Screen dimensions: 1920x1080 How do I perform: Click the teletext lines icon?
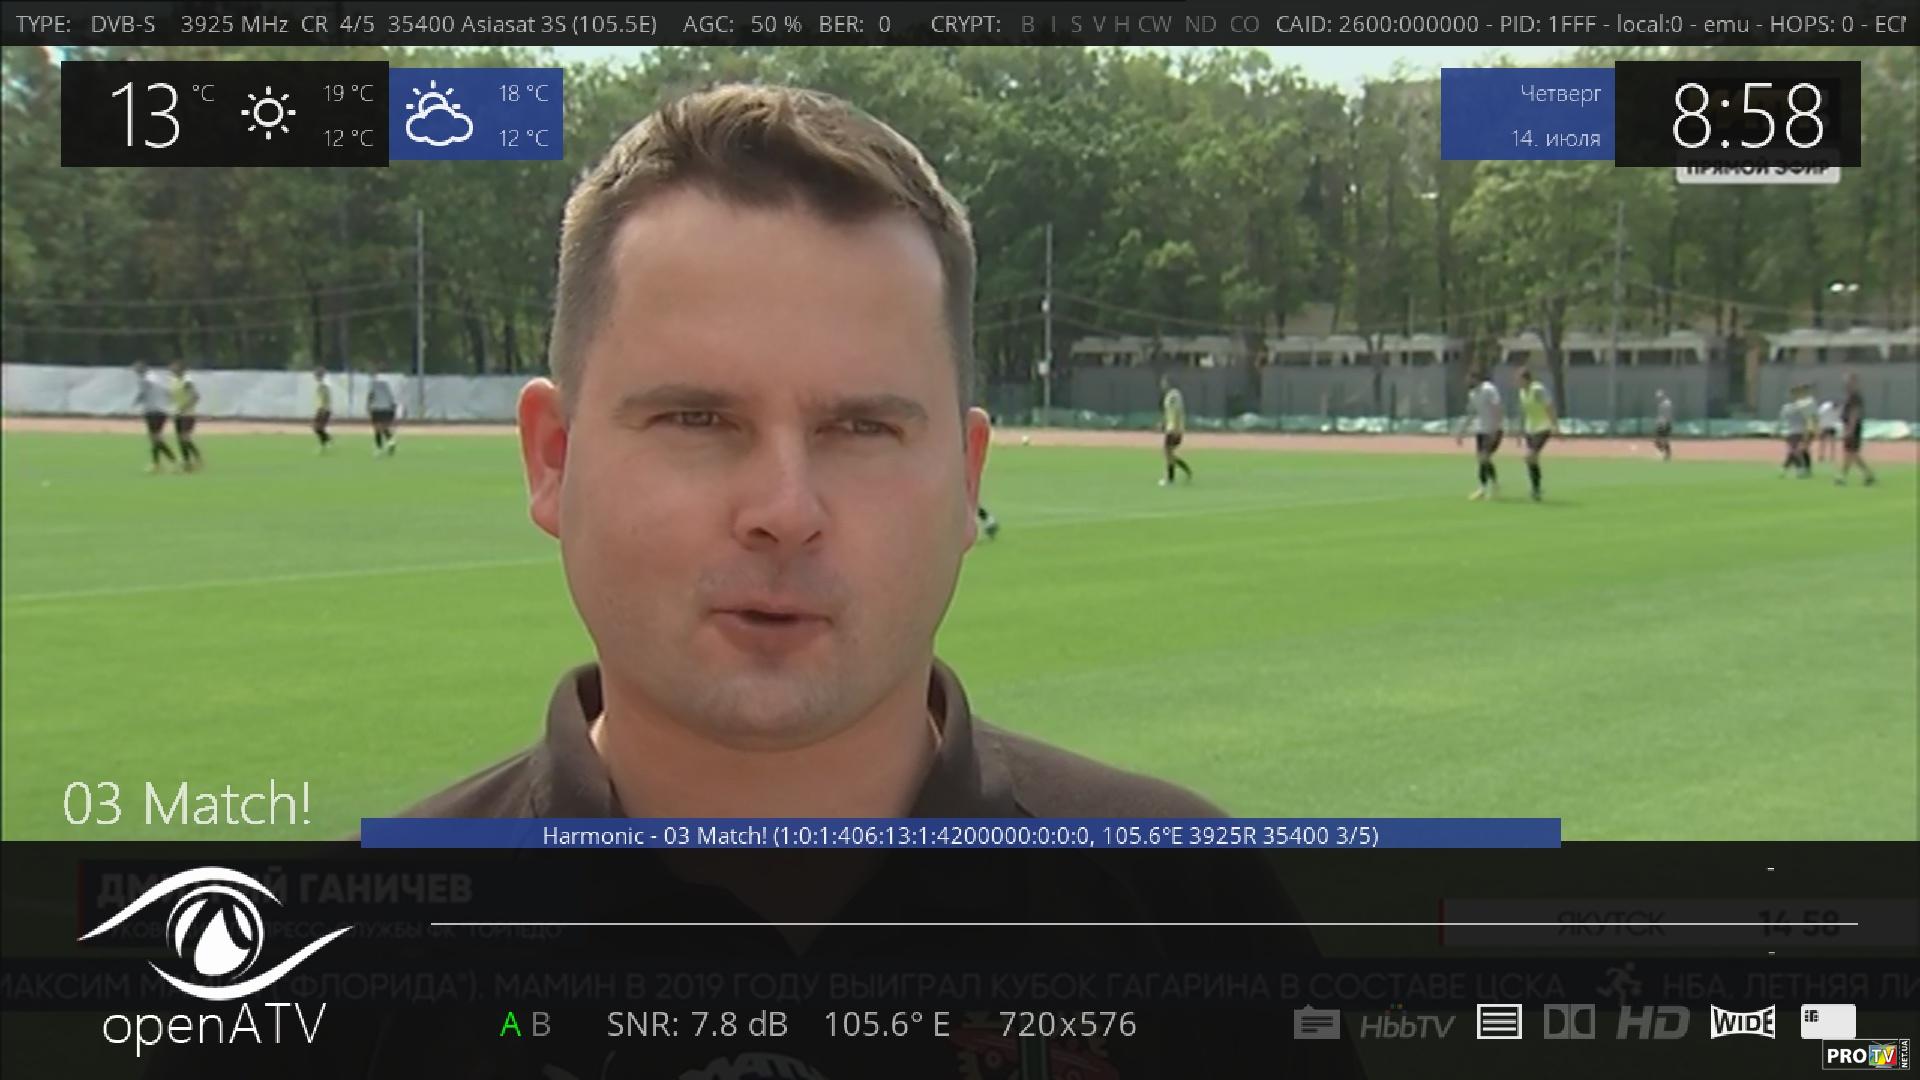(1498, 1023)
